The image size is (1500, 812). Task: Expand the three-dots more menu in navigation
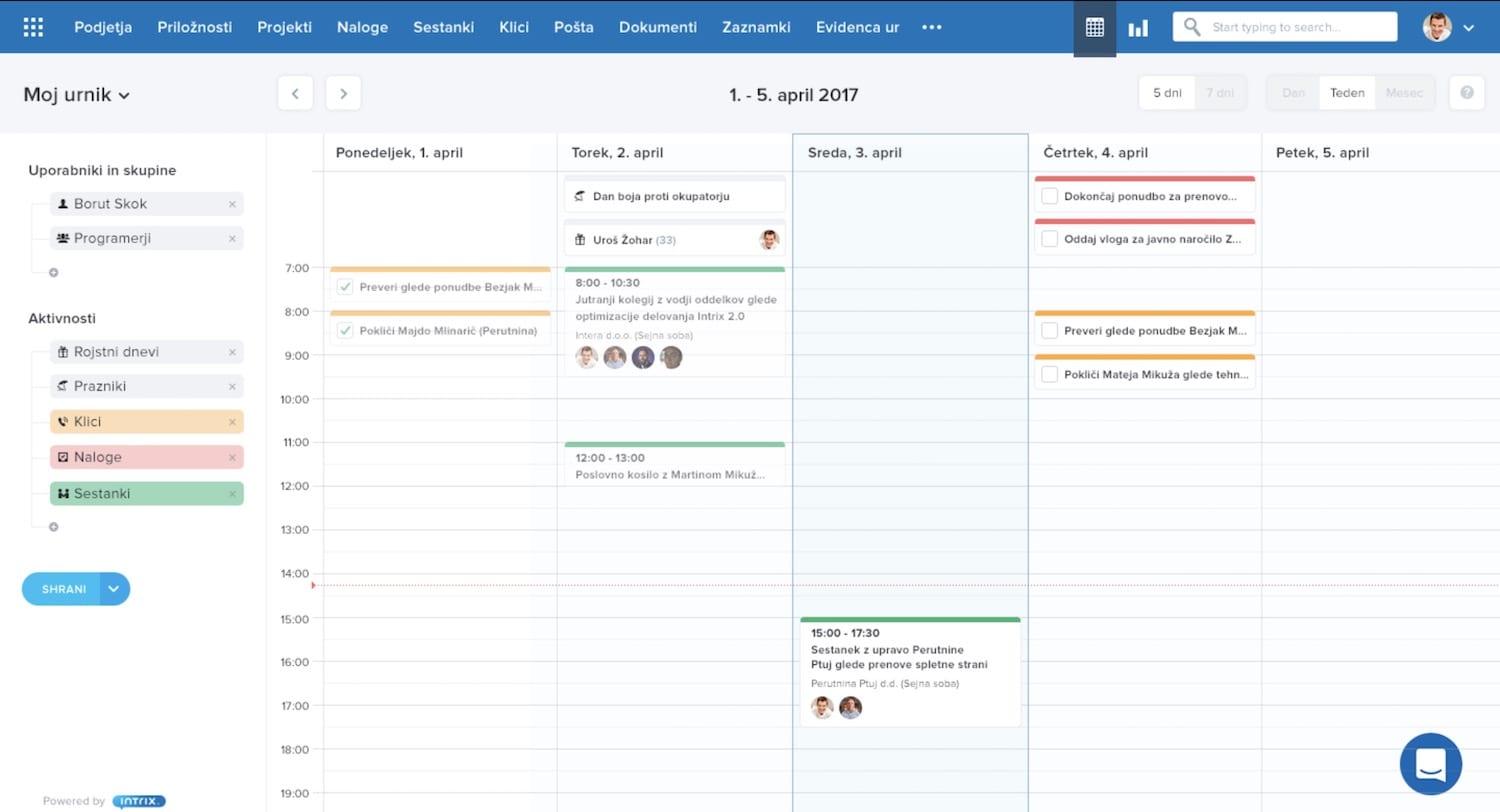point(932,27)
